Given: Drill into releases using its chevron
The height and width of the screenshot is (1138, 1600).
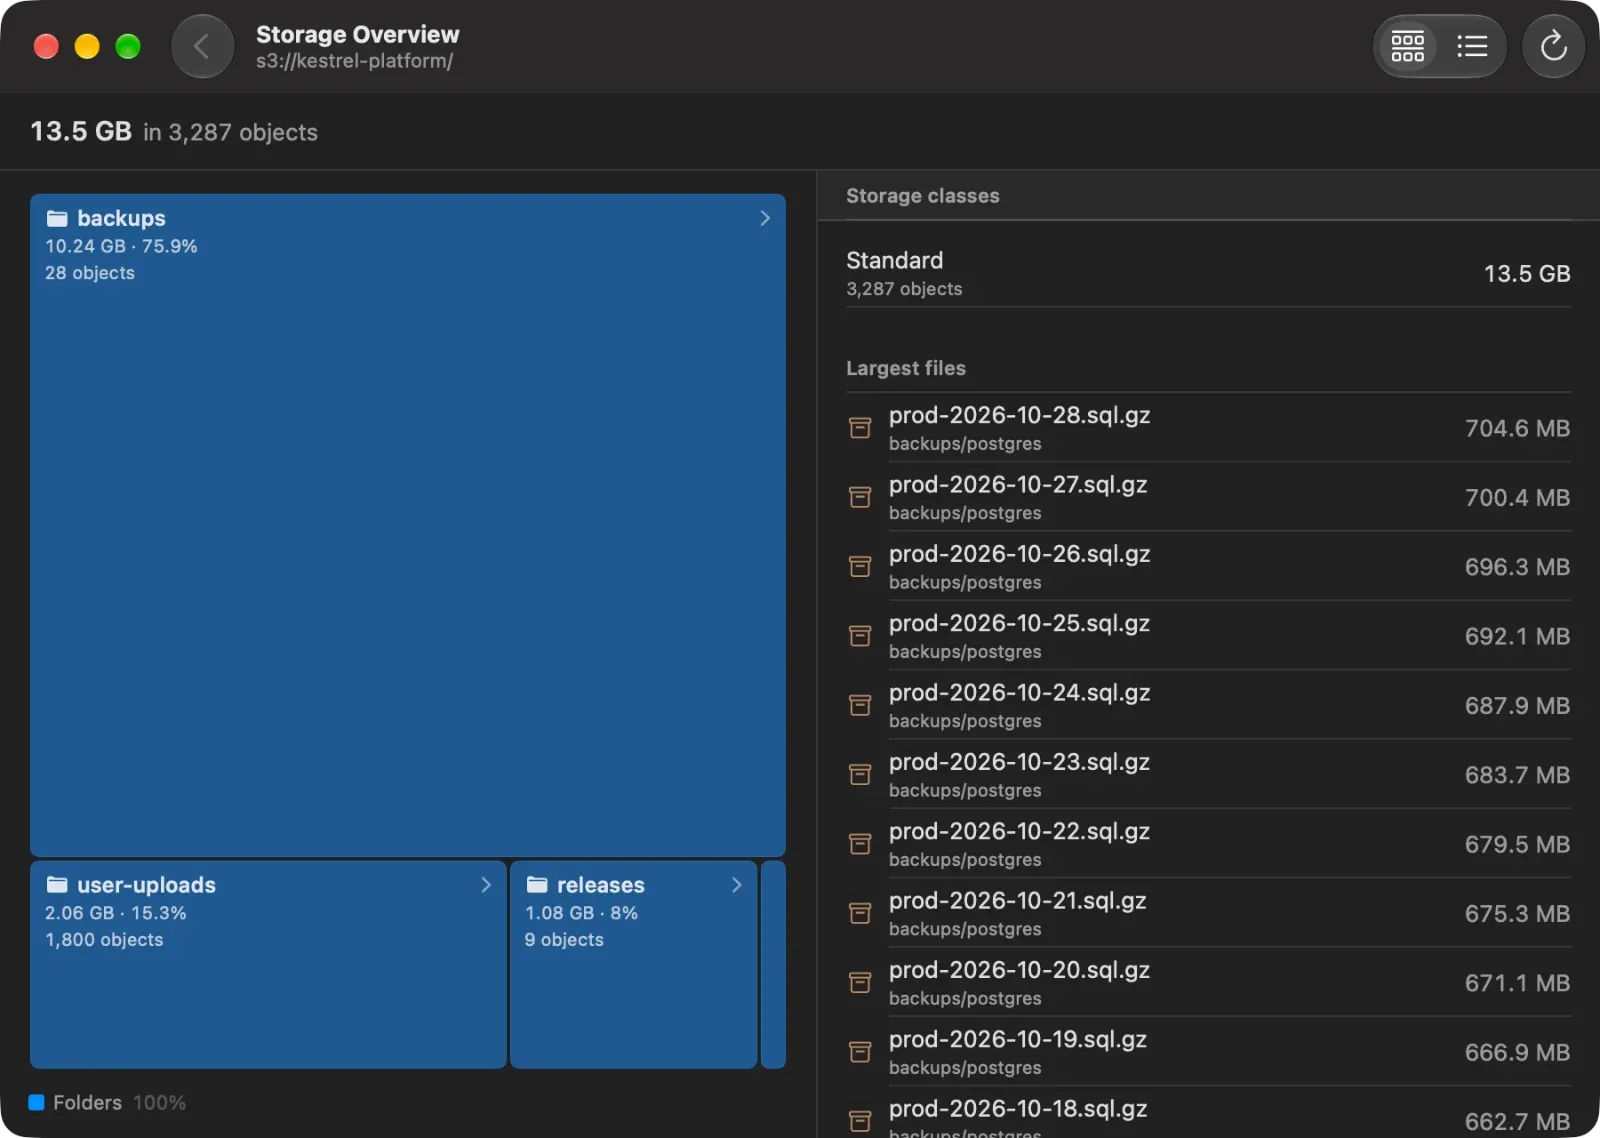Looking at the screenshot, I should click(737, 885).
